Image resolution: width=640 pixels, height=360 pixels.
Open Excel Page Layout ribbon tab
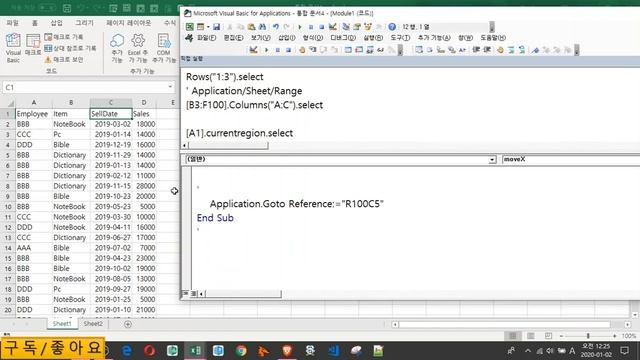click(129, 23)
